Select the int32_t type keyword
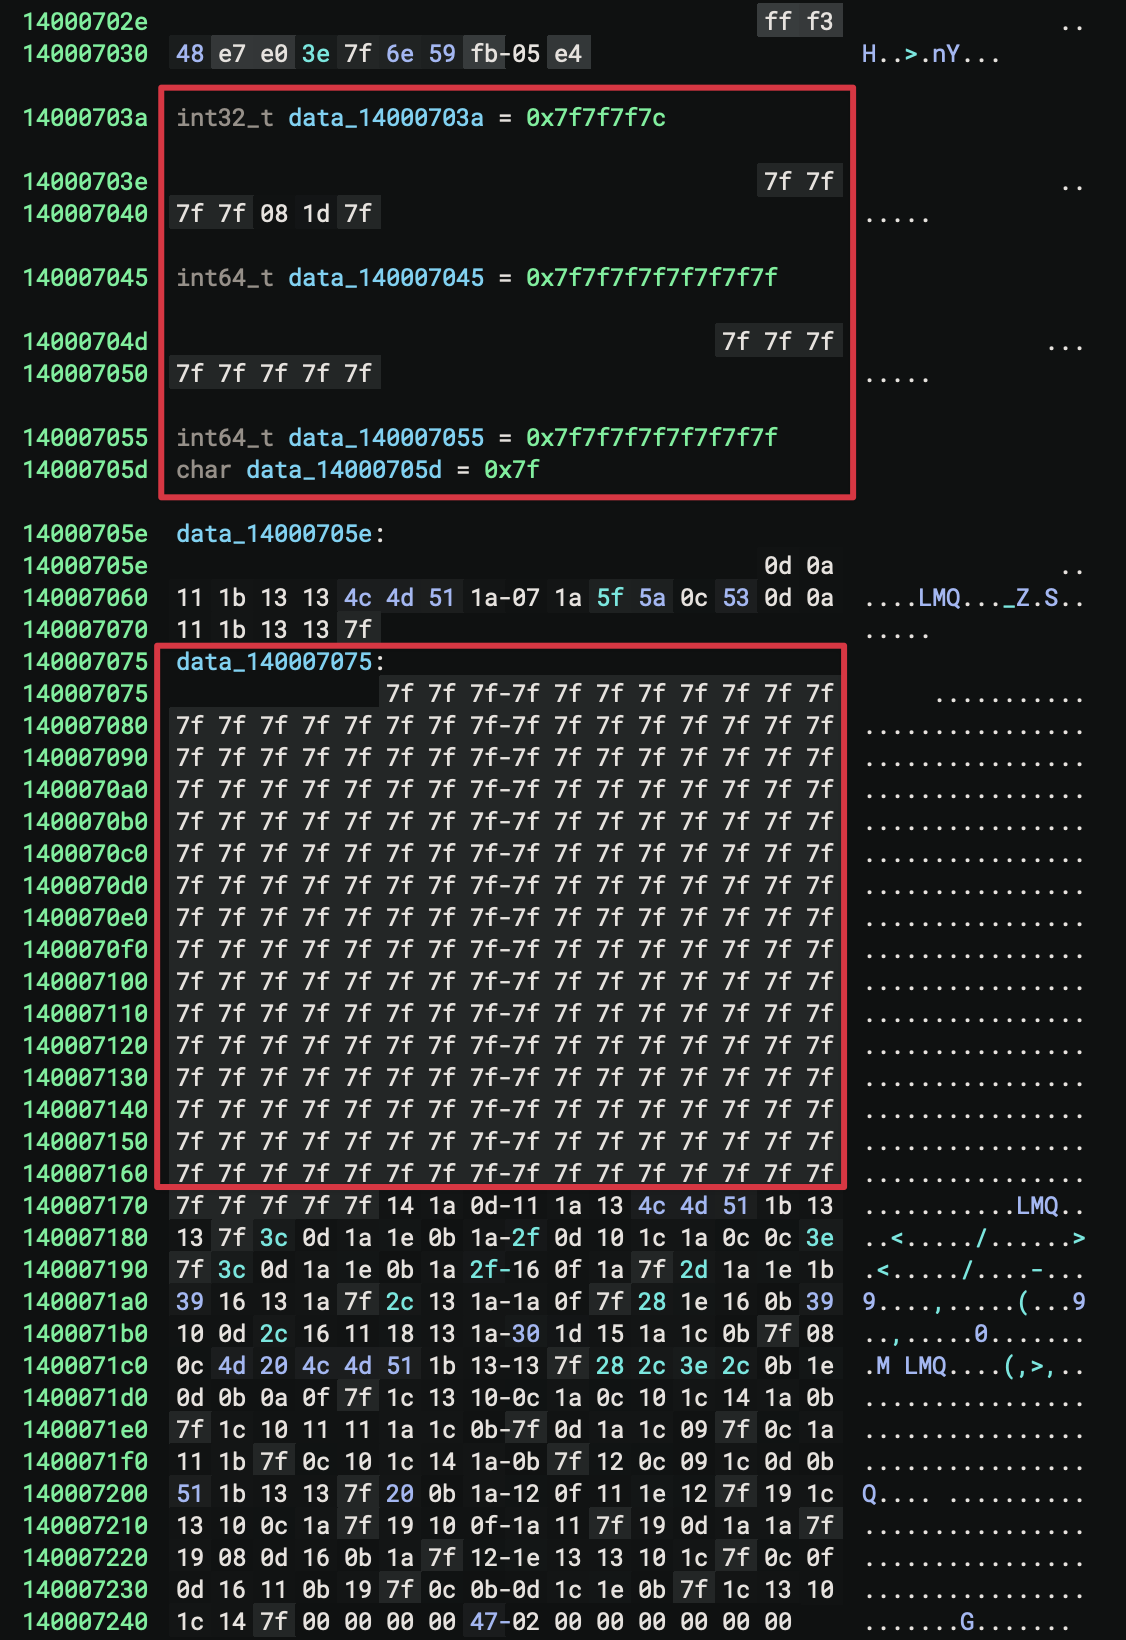Image resolution: width=1126 pixels, height=1640 pixels. point(225,117)
